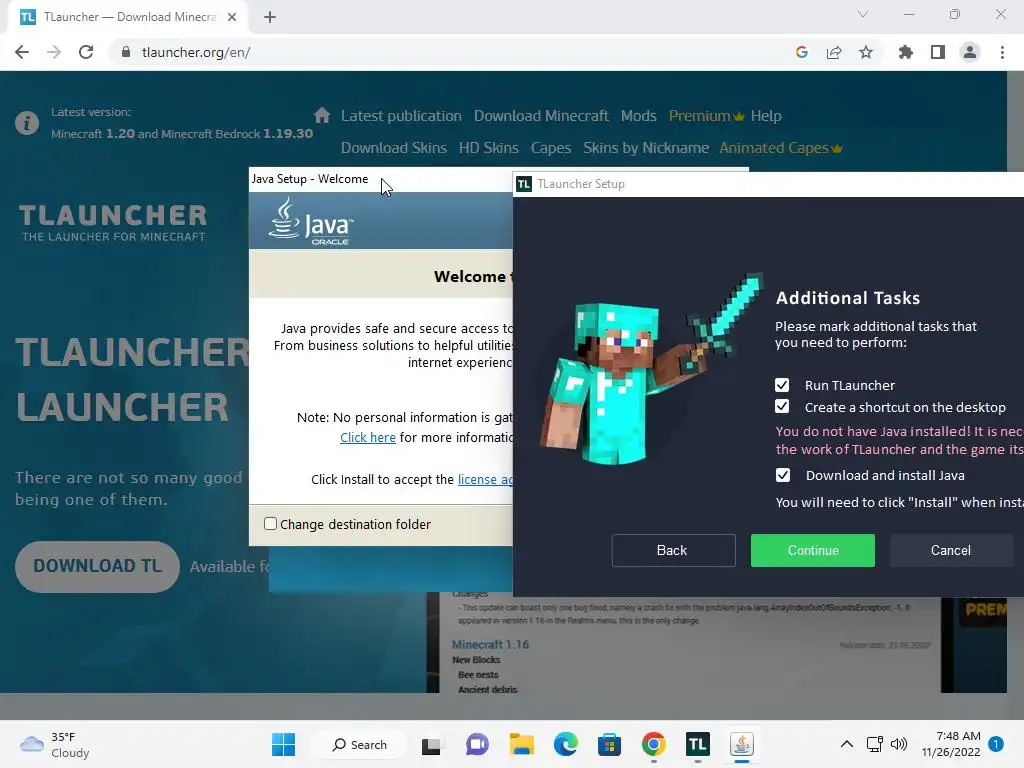
Task: Open network status tray icon
Action: point(874,744)
